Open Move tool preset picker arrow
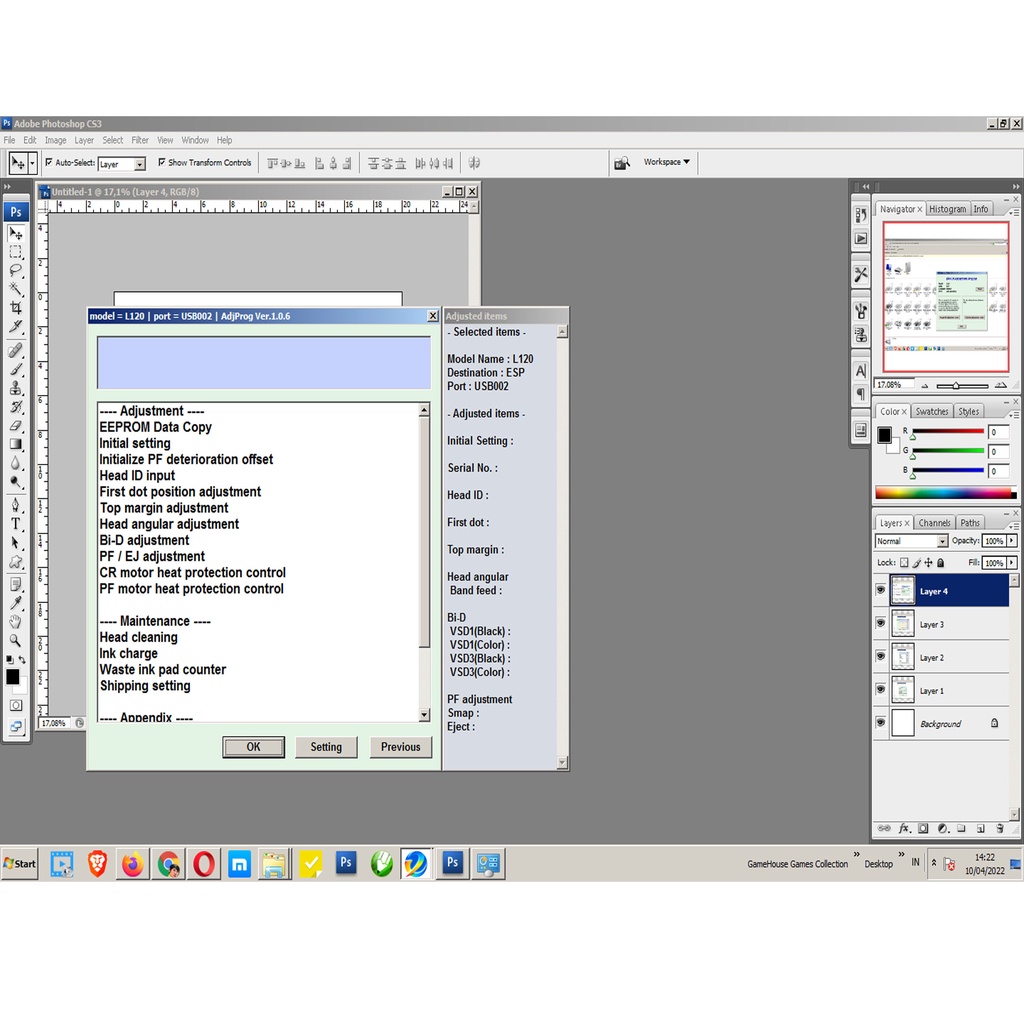The image size is (1024, 1024). [32, 163]
